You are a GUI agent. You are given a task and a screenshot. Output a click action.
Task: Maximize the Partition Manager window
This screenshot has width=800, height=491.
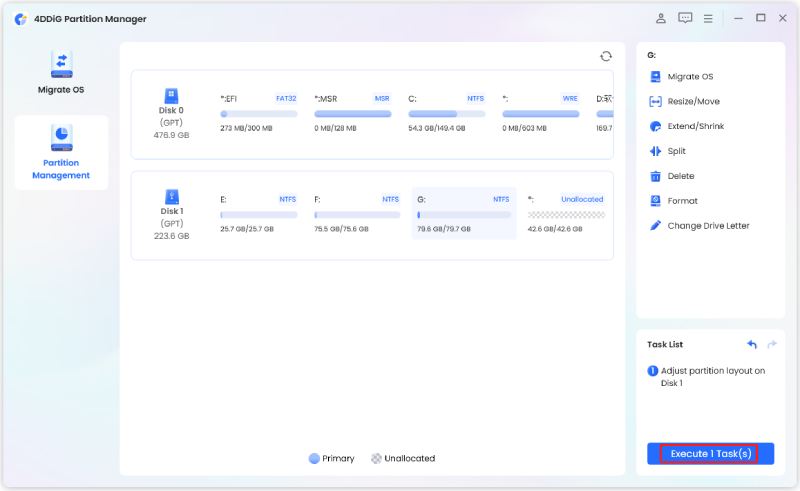tap(761, 18)
